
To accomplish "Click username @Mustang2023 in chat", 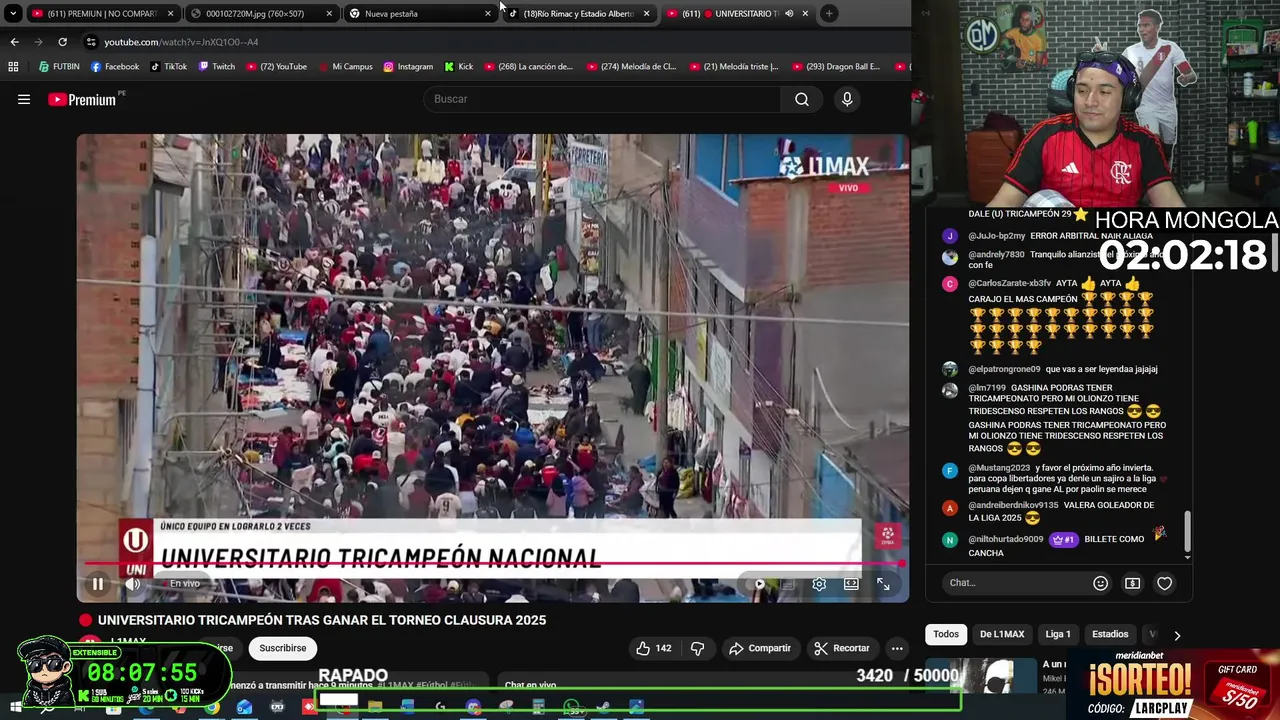I will (x=999, y=468).
